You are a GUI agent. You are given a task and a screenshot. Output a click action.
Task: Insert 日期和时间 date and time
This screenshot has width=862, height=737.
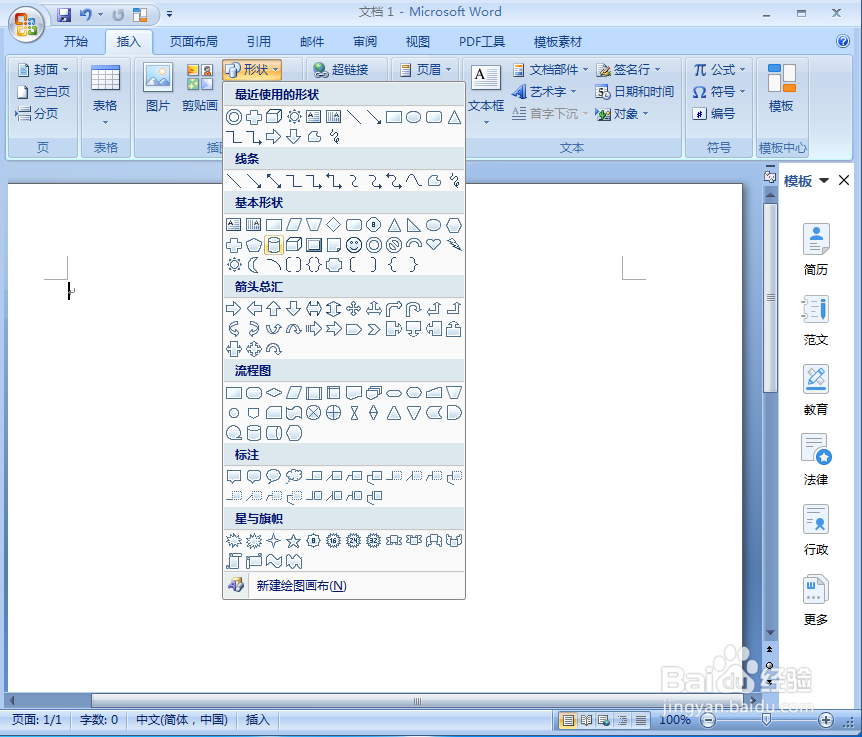click(635, 92)
